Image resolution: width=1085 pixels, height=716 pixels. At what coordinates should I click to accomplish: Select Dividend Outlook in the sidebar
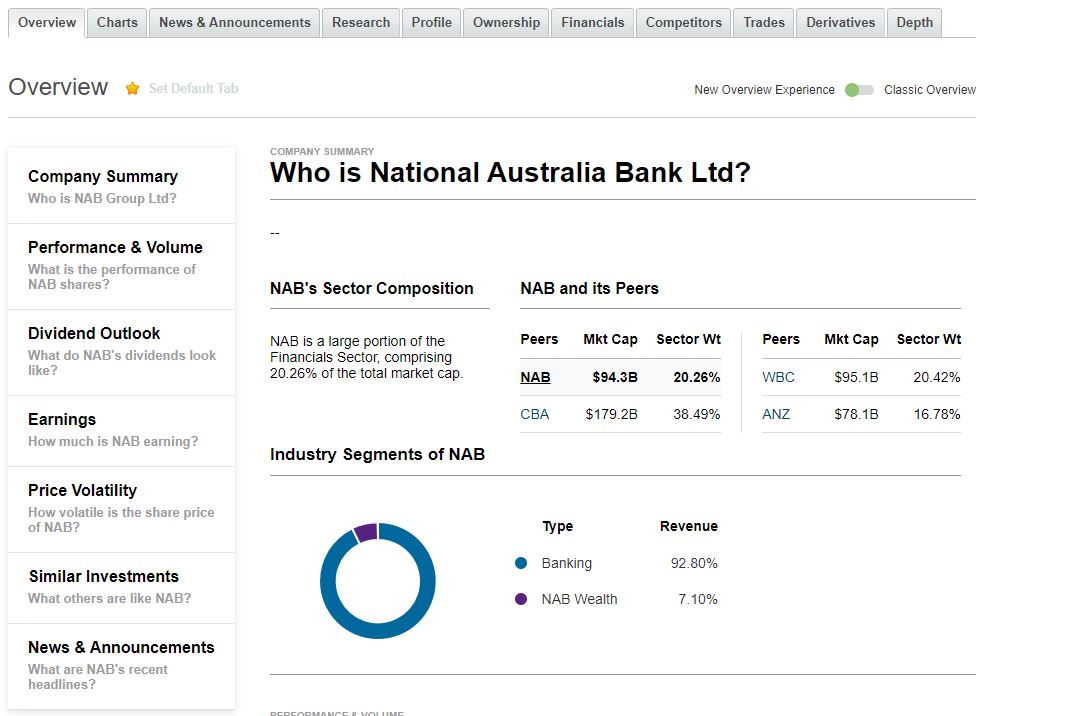point(122,353)
